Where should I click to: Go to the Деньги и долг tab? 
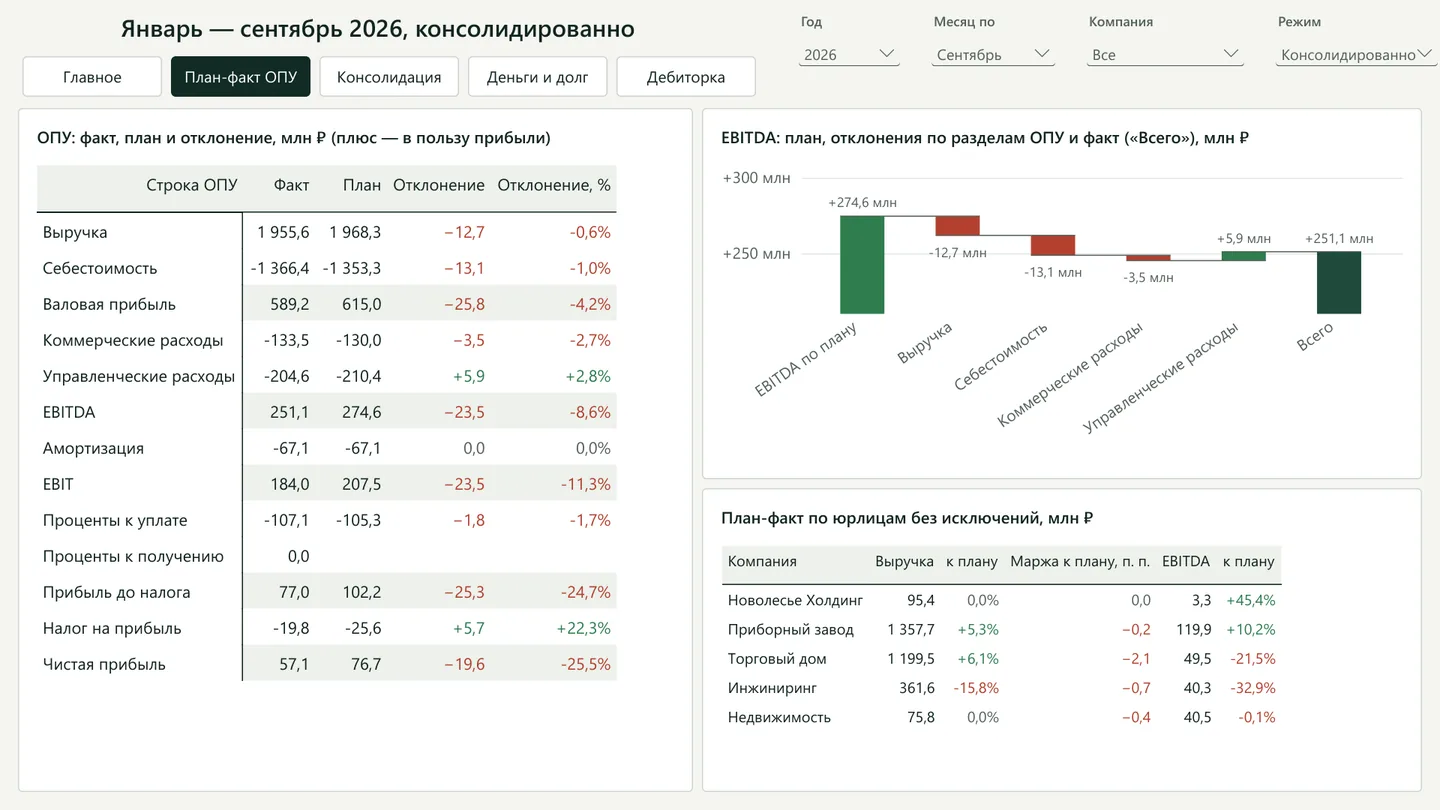[538, 77]
